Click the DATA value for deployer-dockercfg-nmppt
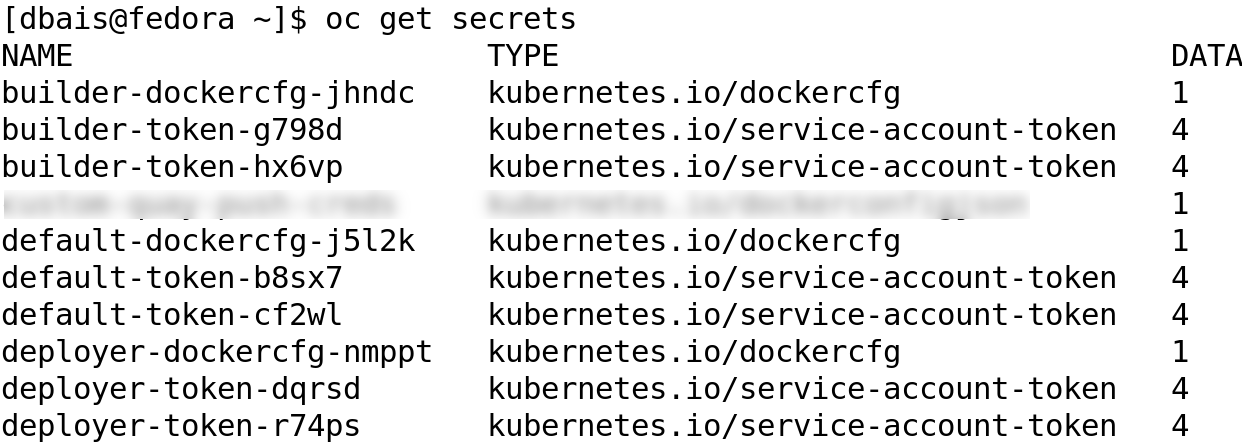Viewport: 1242px width, 444px height. coord(1180,352)
